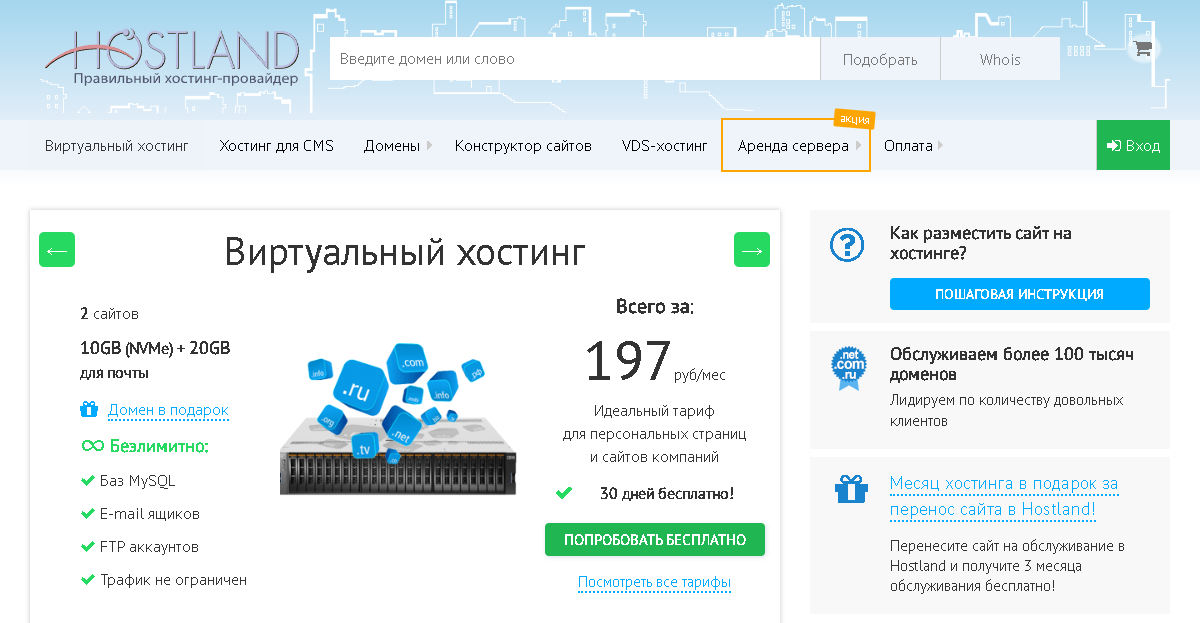
Task: Go to next tariff with right arrow
Action: 752,250
